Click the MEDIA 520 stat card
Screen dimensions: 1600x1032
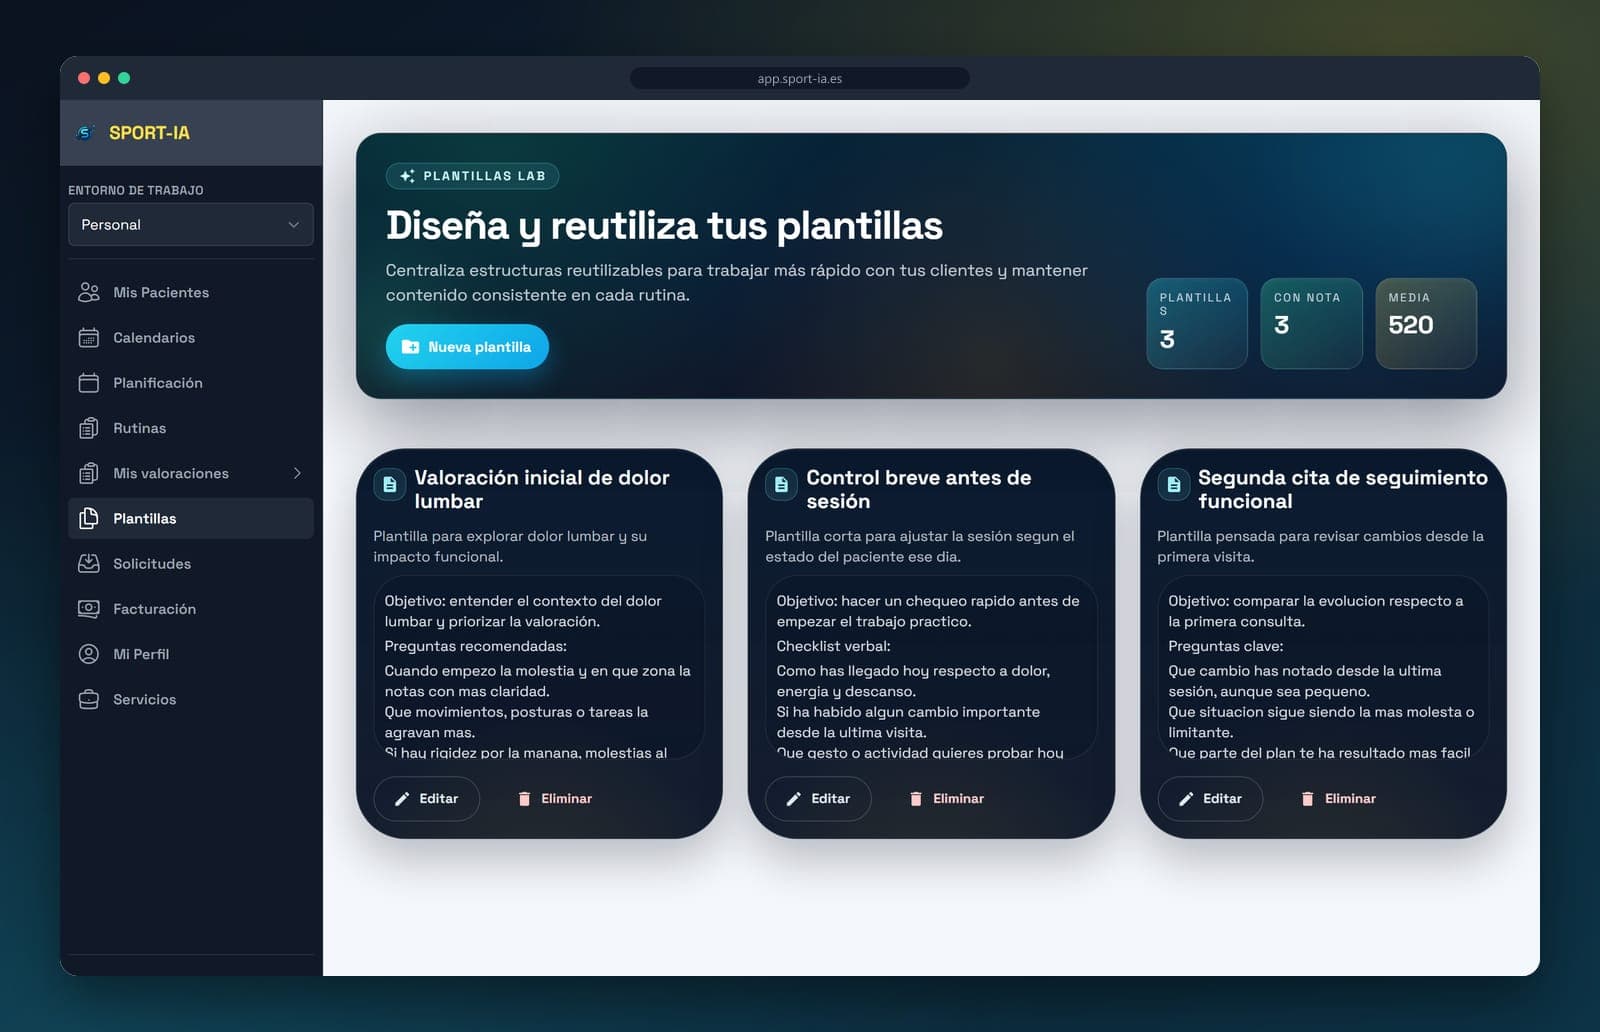pos(1426,323)
